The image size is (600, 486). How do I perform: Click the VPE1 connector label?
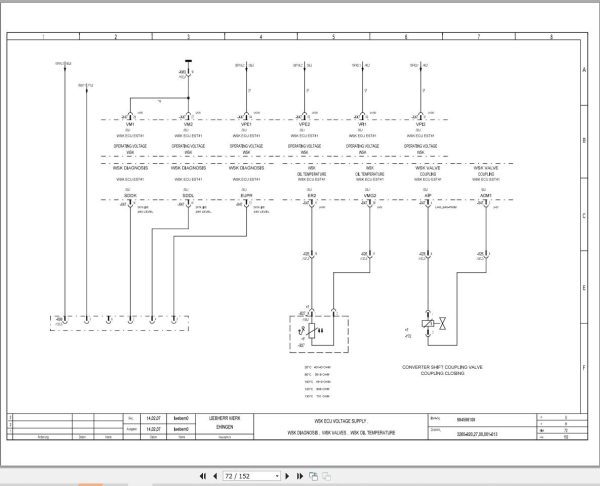pyautogui.click(x=246, y=124)
